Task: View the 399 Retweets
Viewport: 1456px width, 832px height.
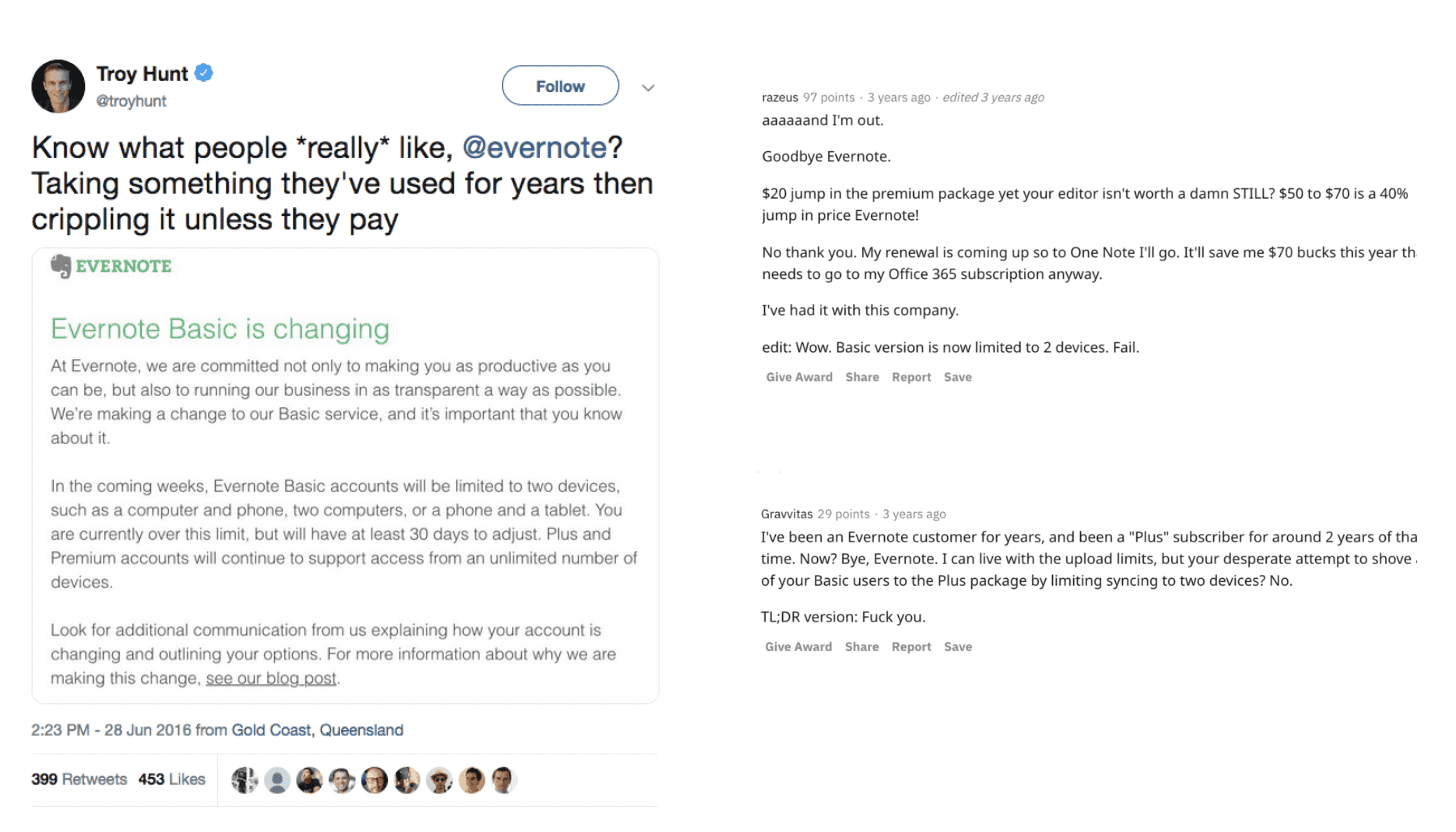Action: (78, 779)
